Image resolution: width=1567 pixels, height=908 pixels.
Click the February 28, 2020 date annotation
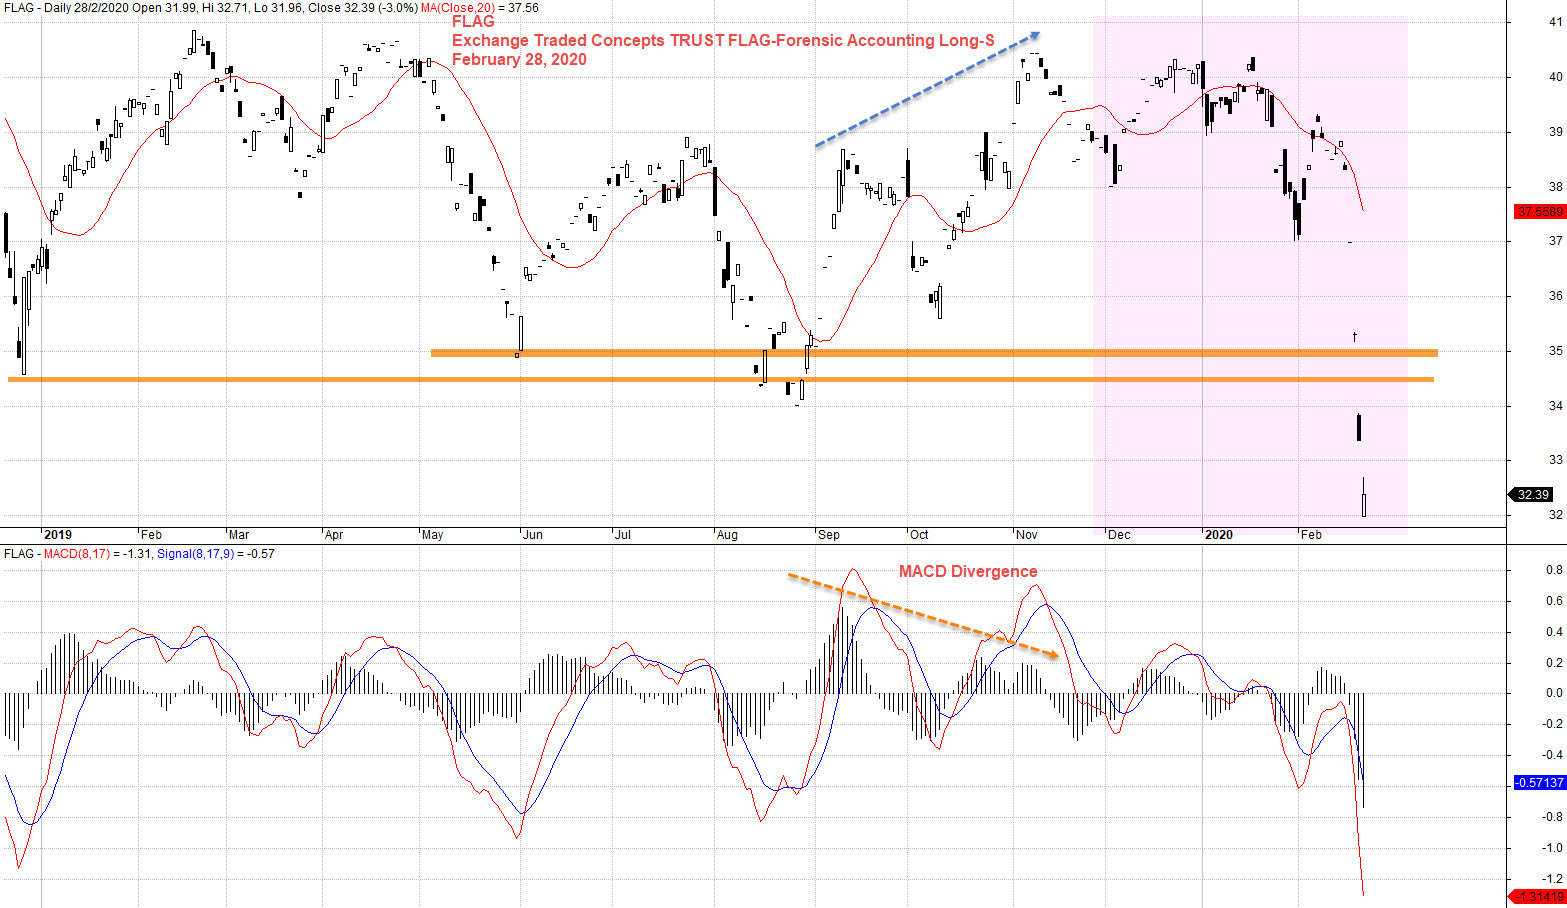519,60
